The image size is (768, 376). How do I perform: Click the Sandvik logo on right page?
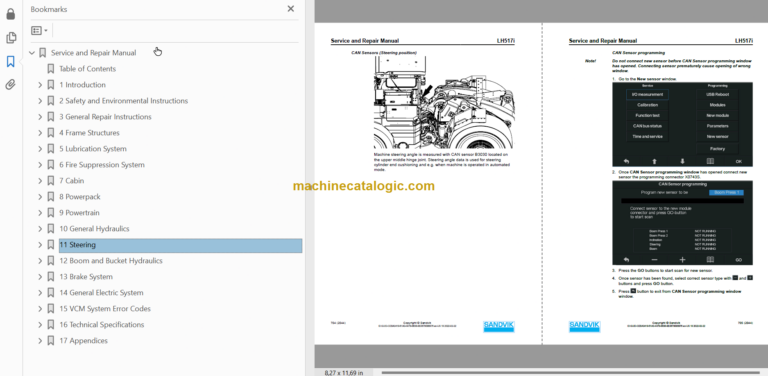(x=584, y=326)
